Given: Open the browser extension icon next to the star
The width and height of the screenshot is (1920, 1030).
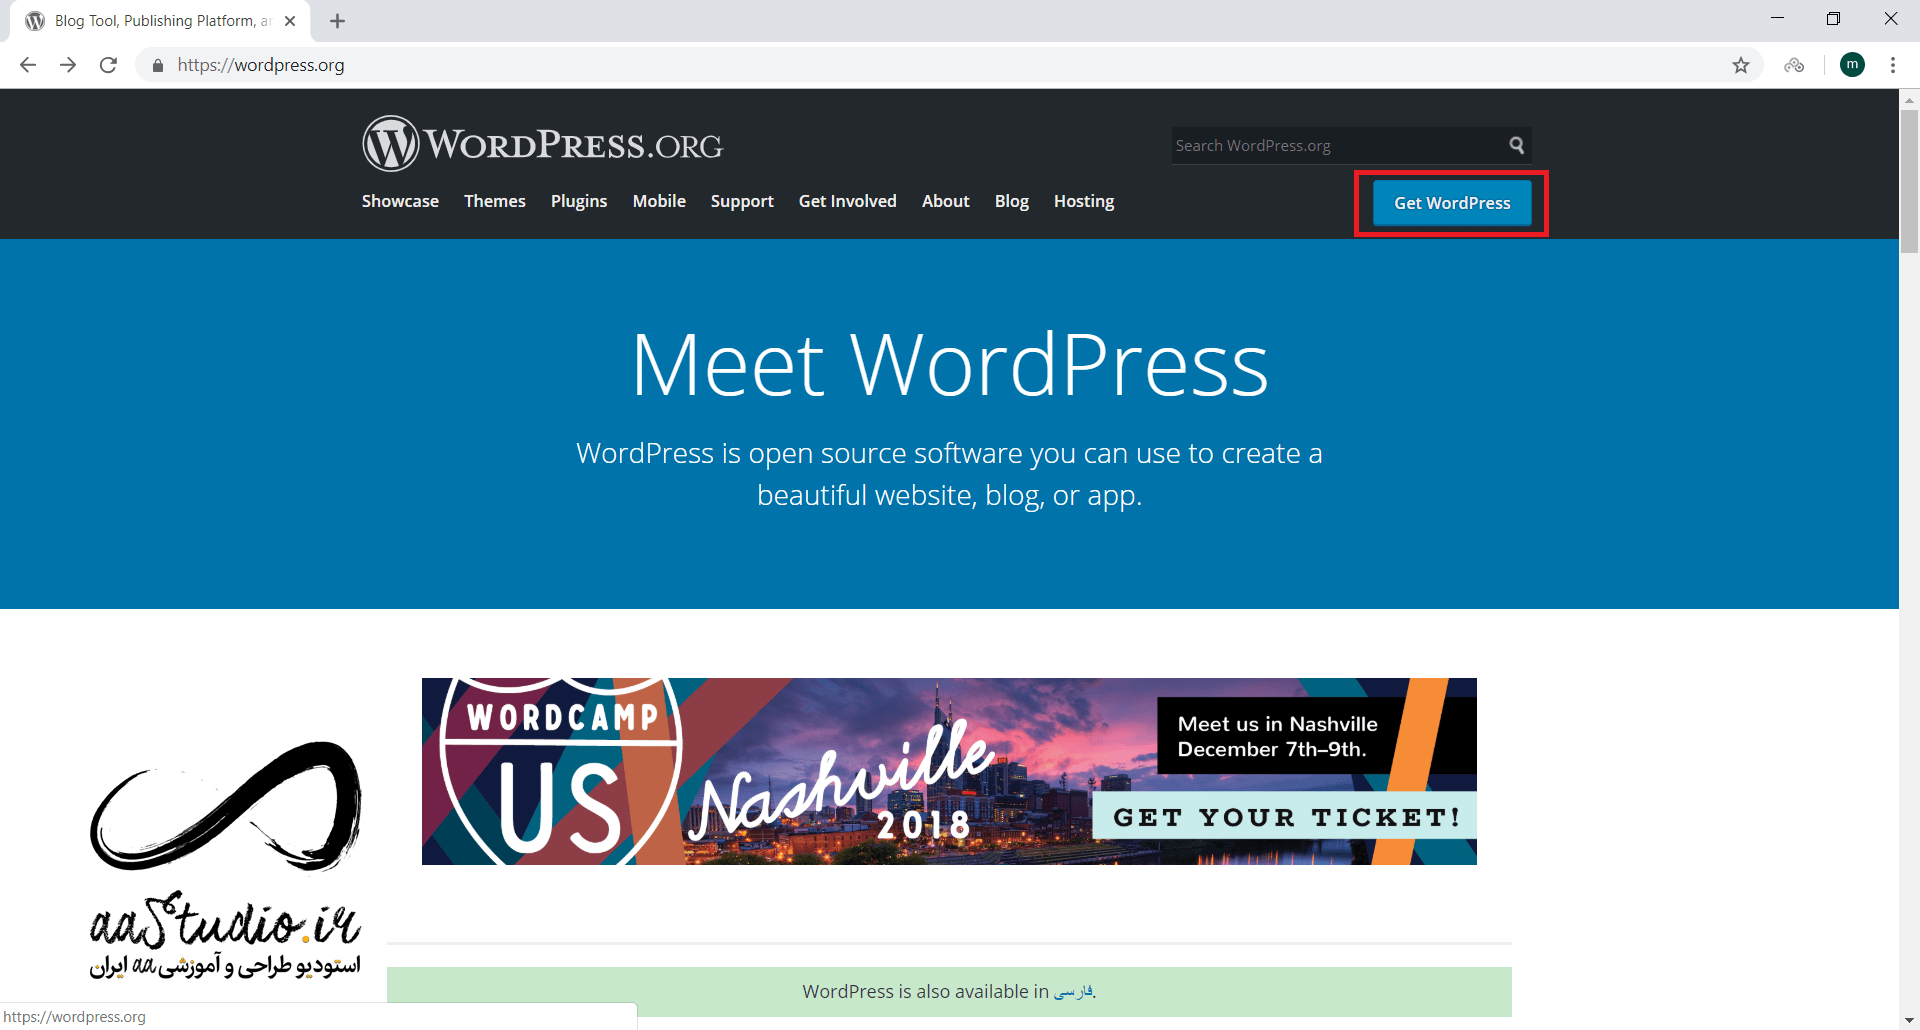Looking at the screenshot, I should (x=1794, y=65).
